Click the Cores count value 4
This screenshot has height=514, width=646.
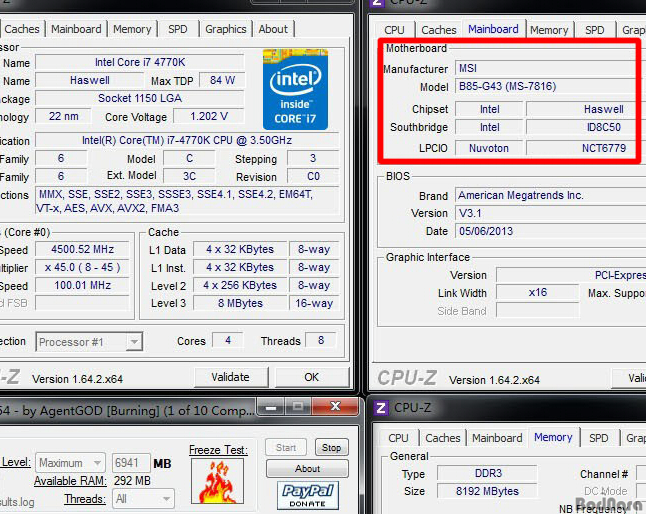pyautogui.click(x=228, y=340)
